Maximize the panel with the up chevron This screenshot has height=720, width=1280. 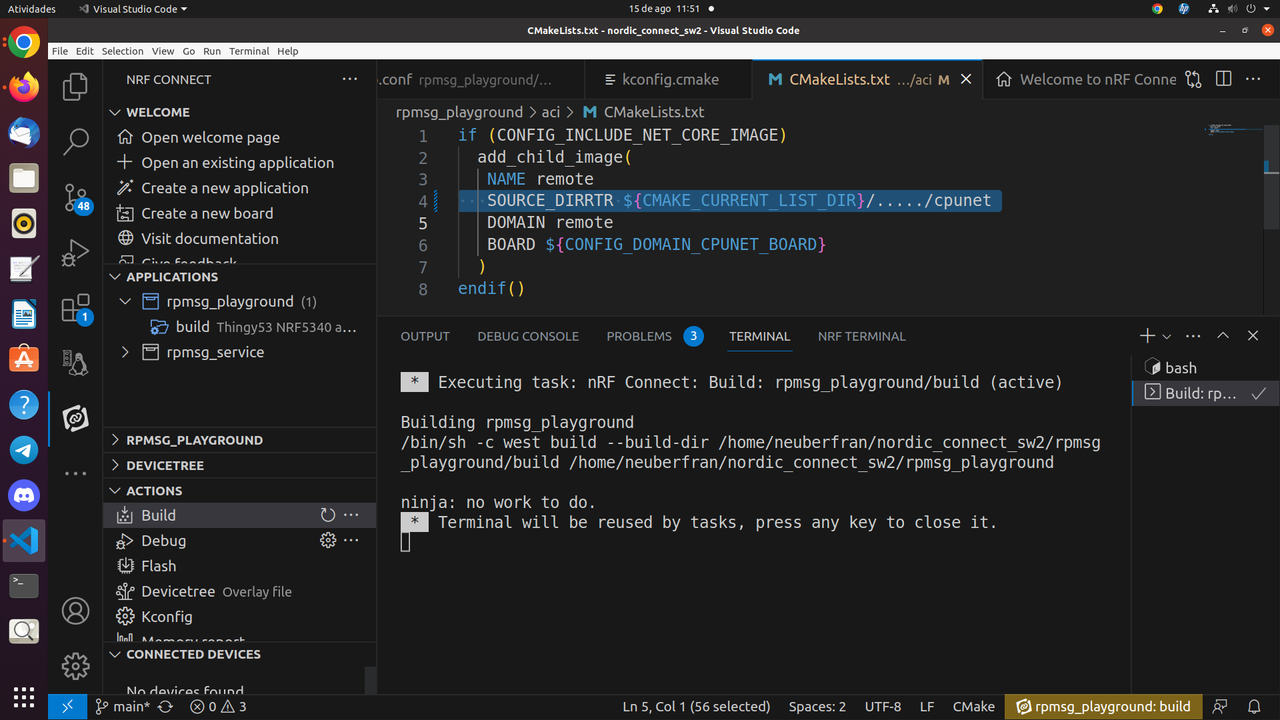pyautogui.click(x=1223, y=336)
